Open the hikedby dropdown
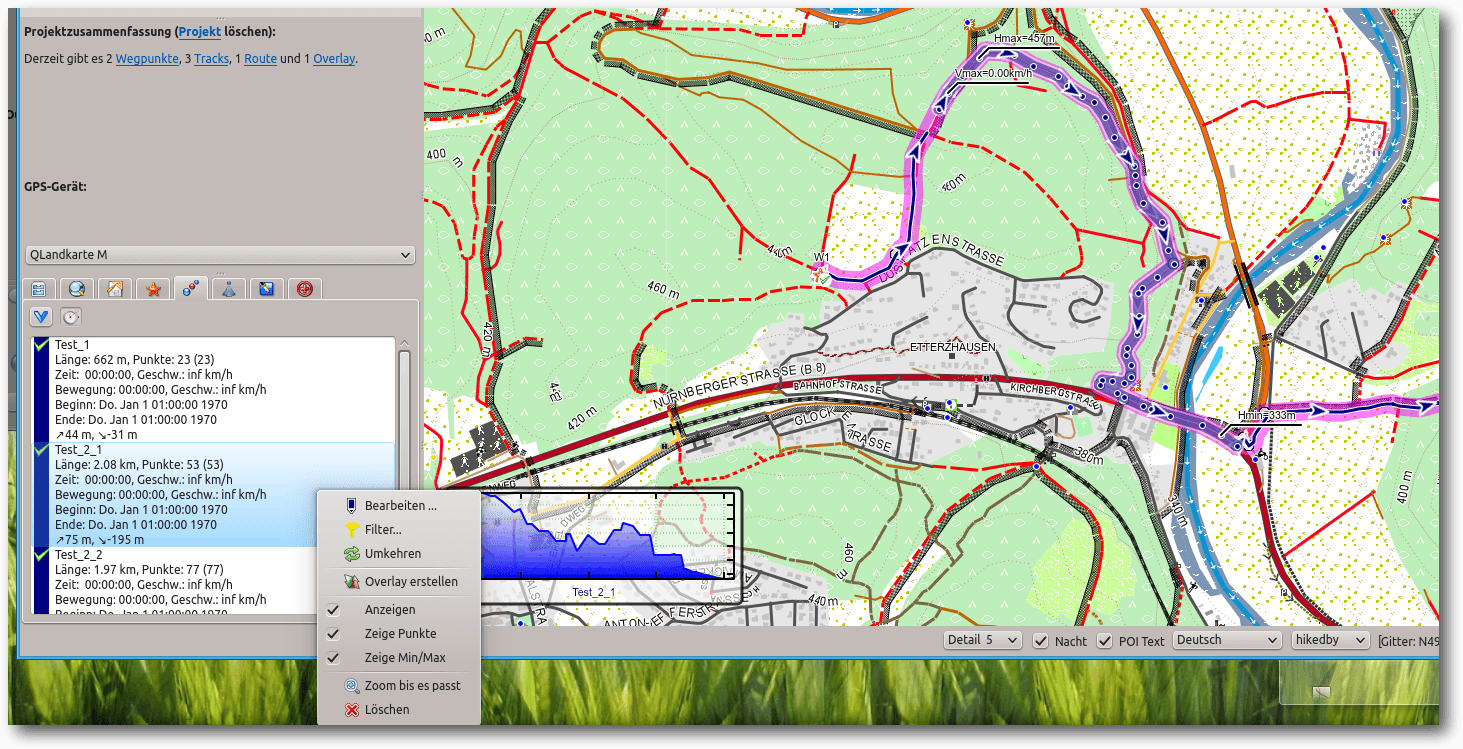1463x749 pixels. 1330,640
